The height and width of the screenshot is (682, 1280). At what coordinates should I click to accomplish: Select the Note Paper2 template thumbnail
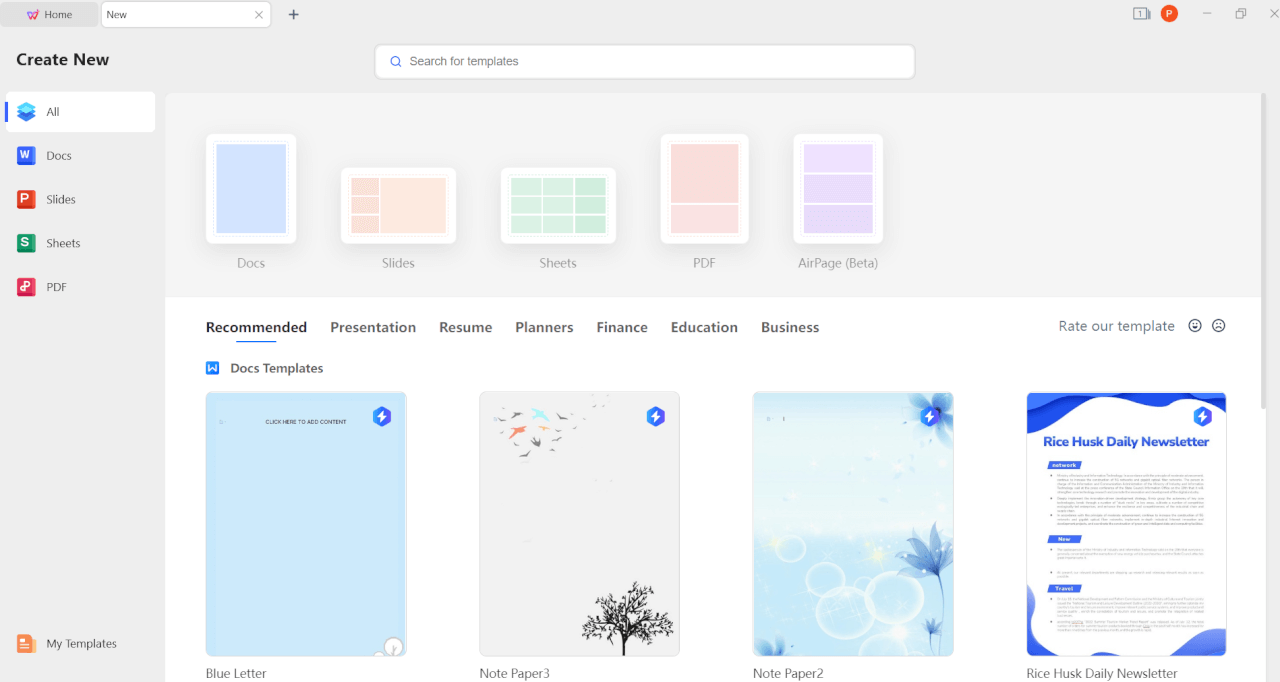[852, 524]
